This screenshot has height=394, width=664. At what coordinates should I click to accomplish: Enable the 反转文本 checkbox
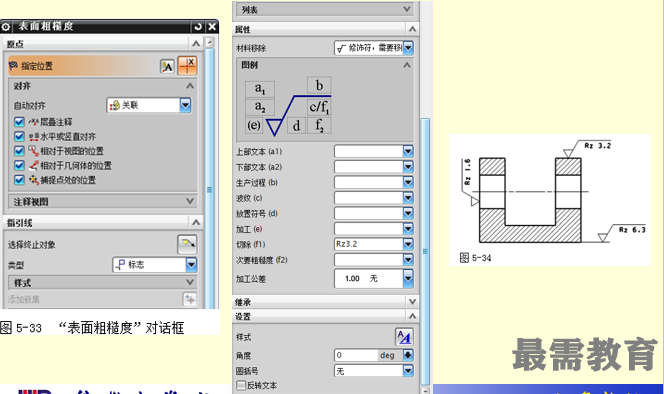(x=241, y=385)
